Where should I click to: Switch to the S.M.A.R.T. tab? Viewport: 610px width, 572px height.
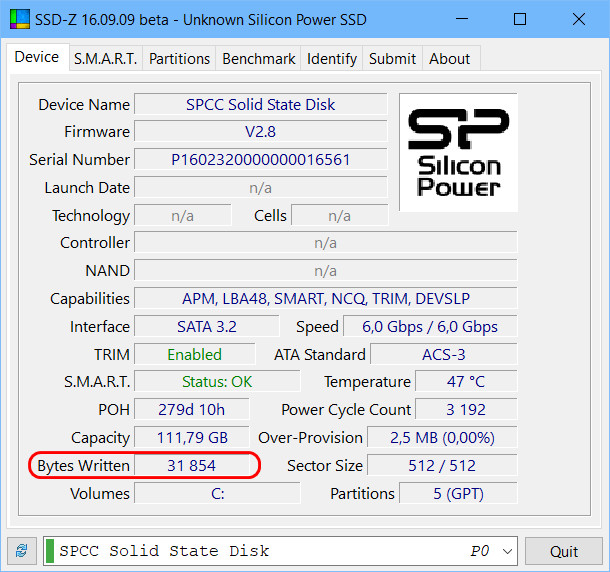[105, 59]
